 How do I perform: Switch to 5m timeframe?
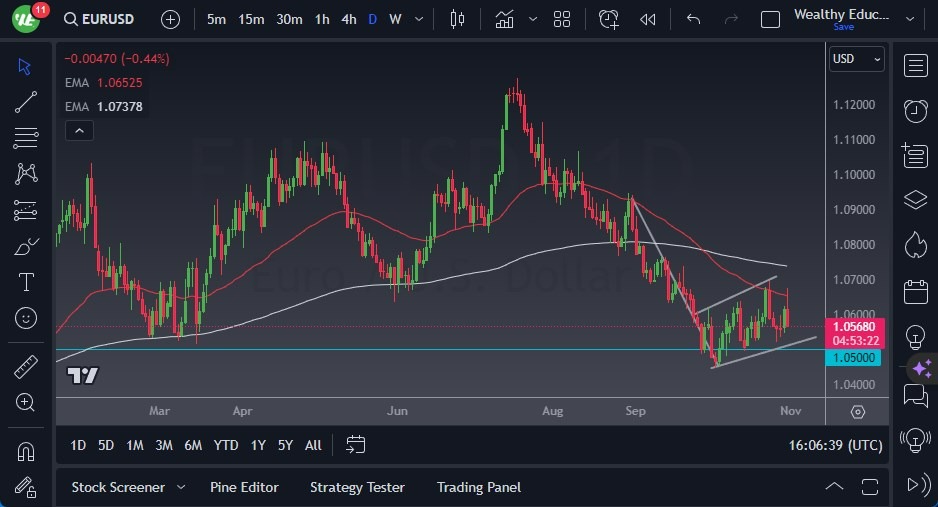[x=216, y=19]
